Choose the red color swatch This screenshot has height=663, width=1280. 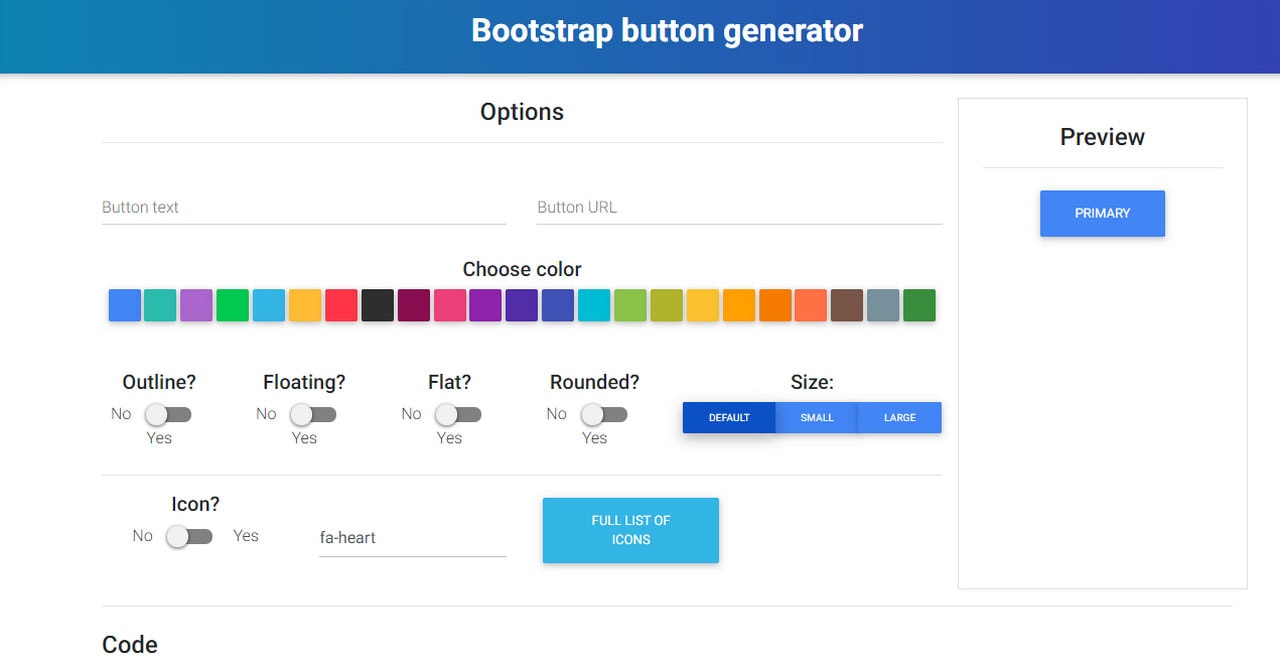(x=341, y=305)
